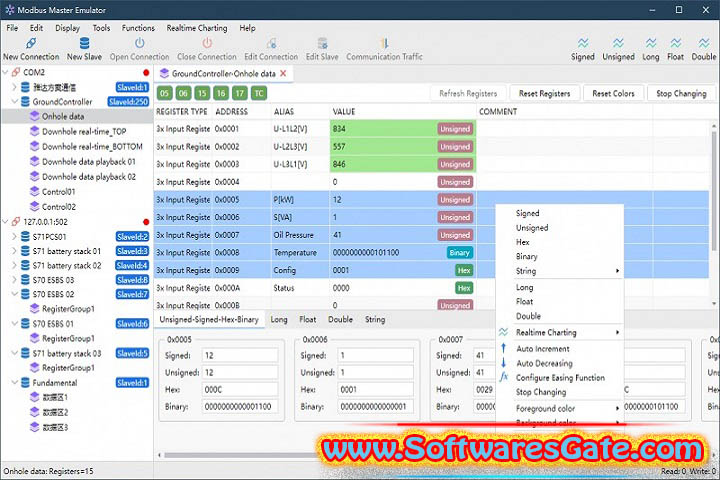Image resolution: width=720 pixels, height=480 pixels.
Task: Choose Binary in the context menu
Action: pyautogui.click(x=560, y=256)
